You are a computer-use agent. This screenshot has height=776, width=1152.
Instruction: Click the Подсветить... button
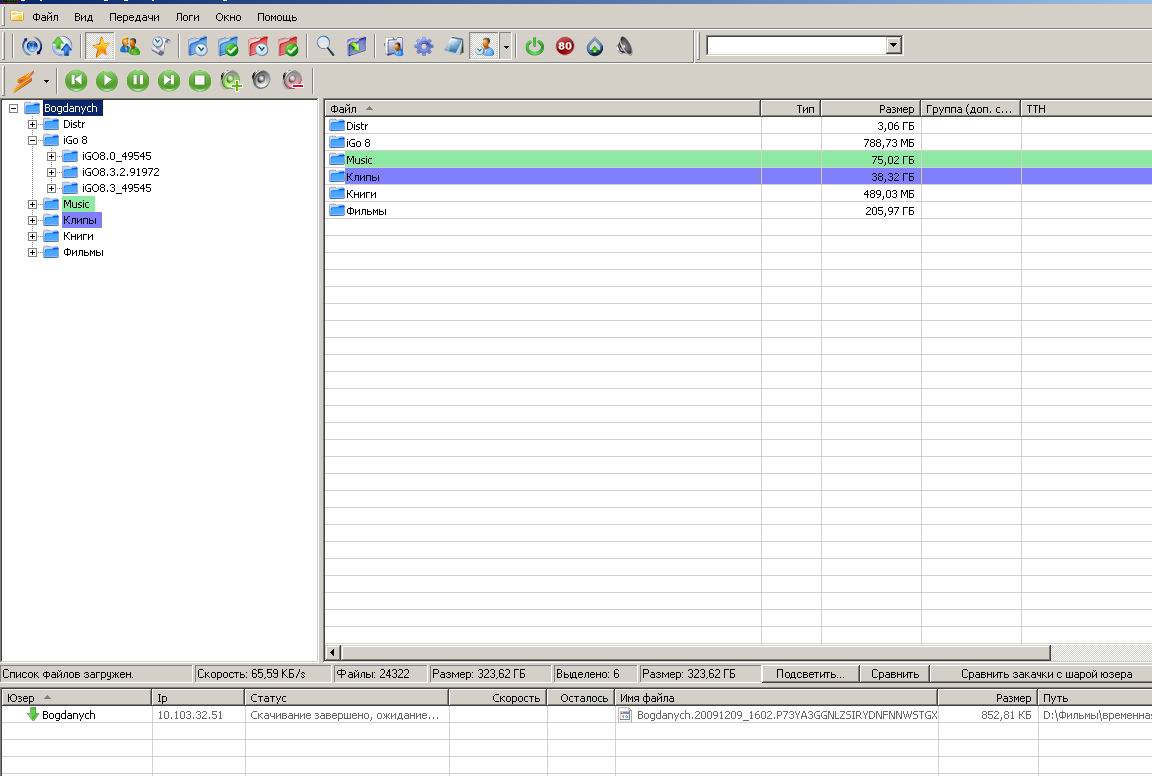[x=810, y=674]
